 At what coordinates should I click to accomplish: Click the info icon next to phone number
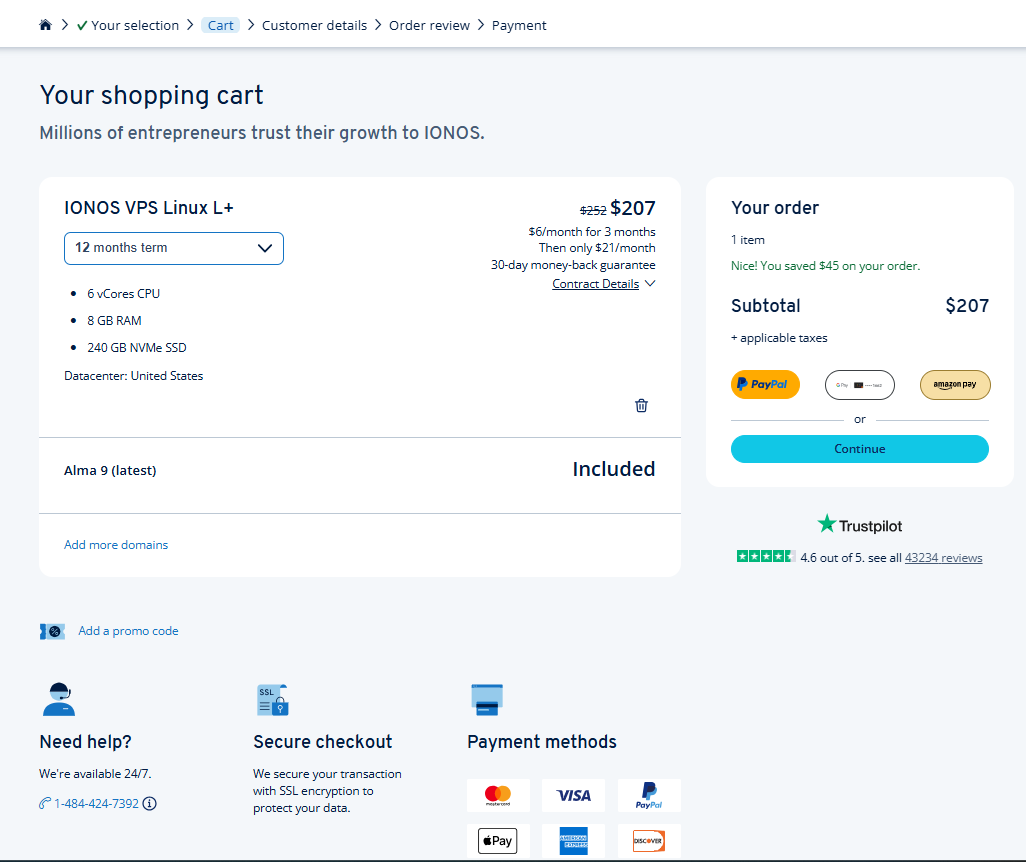149,803
